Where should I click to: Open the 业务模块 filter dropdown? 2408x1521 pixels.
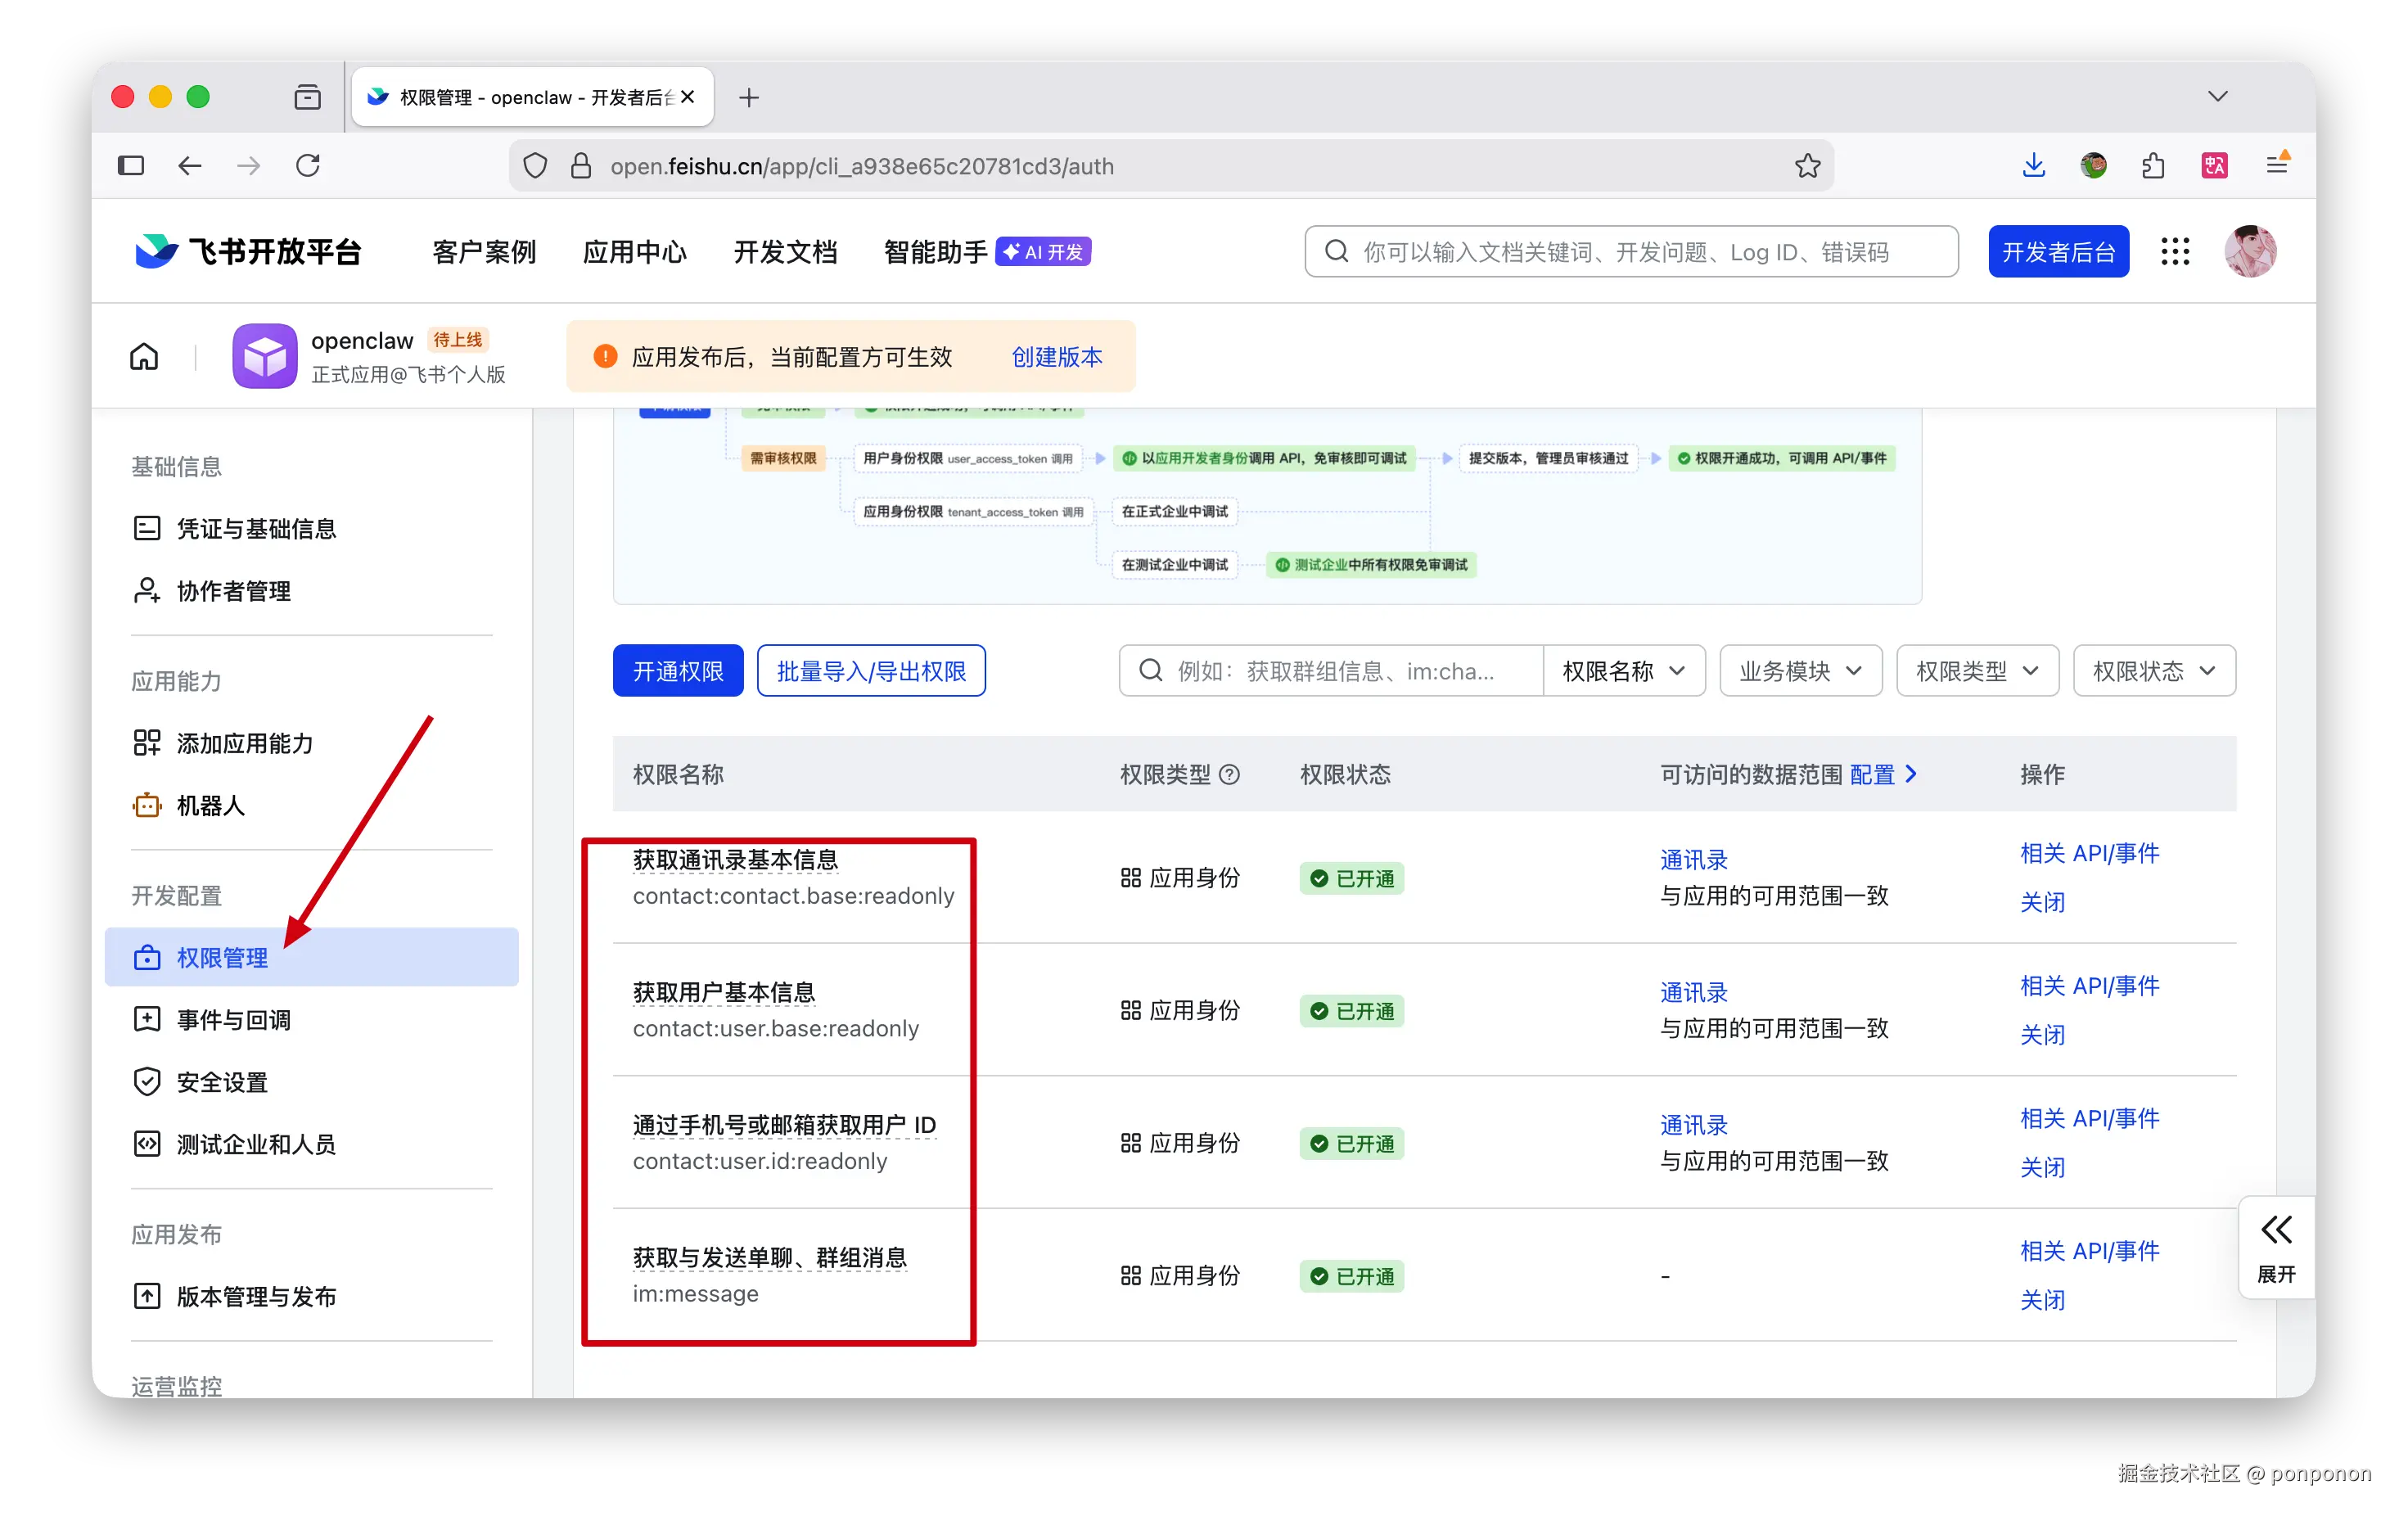point(1800,671)
